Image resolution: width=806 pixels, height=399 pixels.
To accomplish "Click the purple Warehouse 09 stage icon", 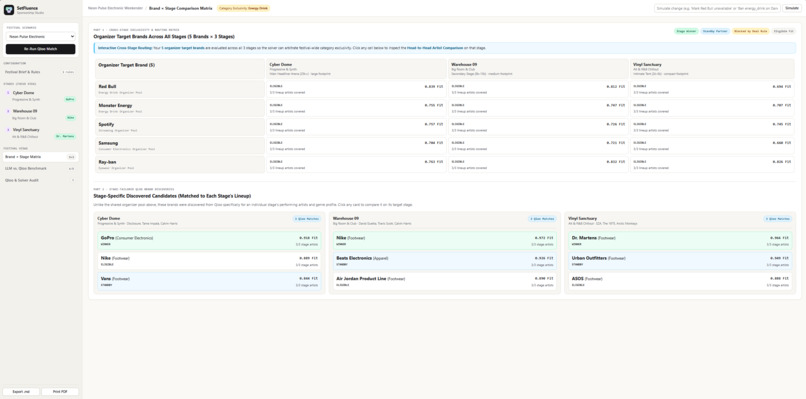I will (8, 111).
